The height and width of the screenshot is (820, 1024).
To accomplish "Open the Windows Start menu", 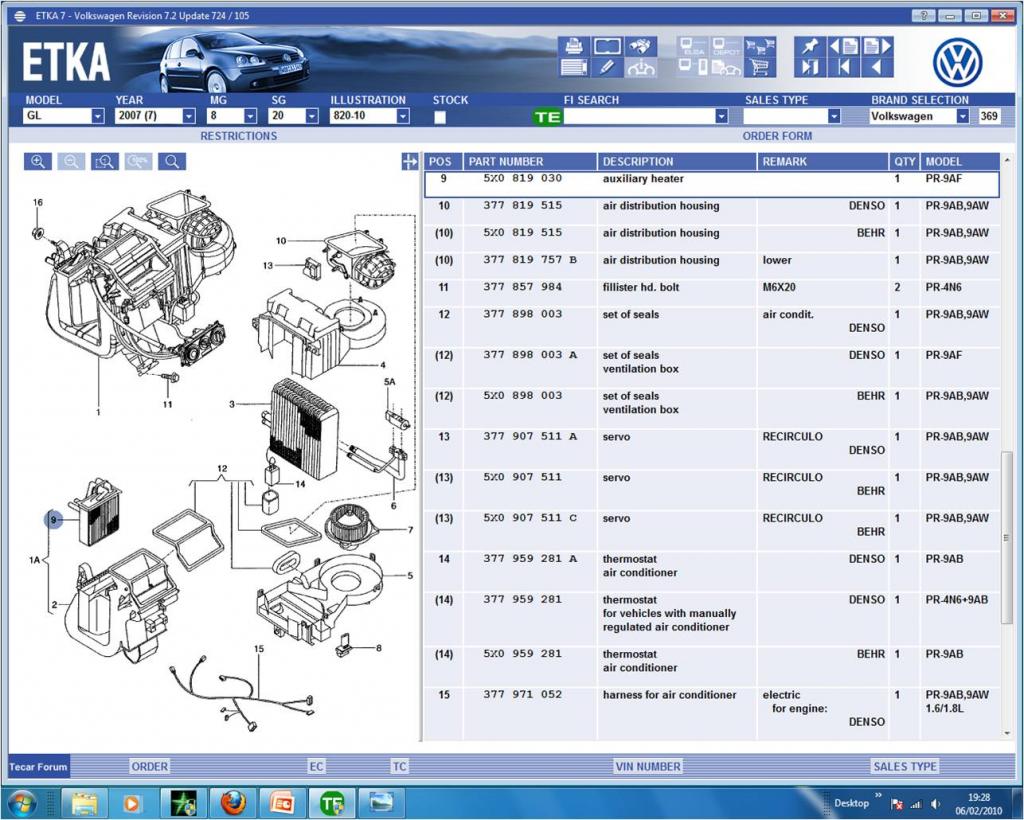I will [x=23, y=802].
